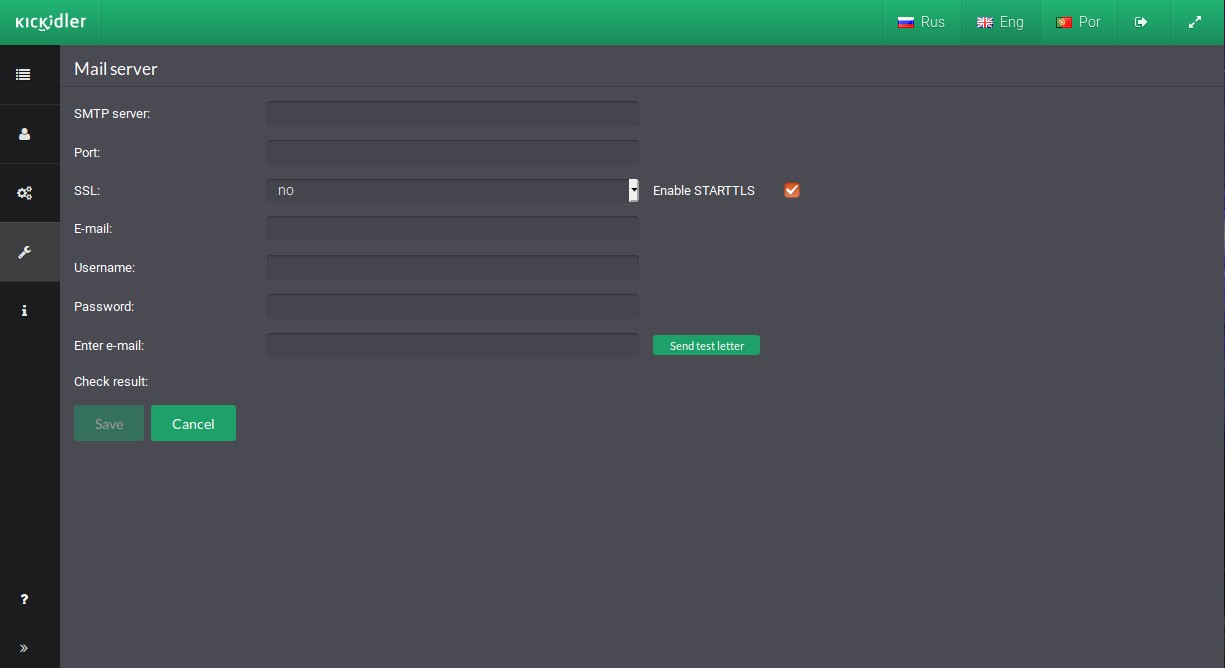Open the user icon in sidebar
This screenshot has width=1225, height=668.
[24, 134]
